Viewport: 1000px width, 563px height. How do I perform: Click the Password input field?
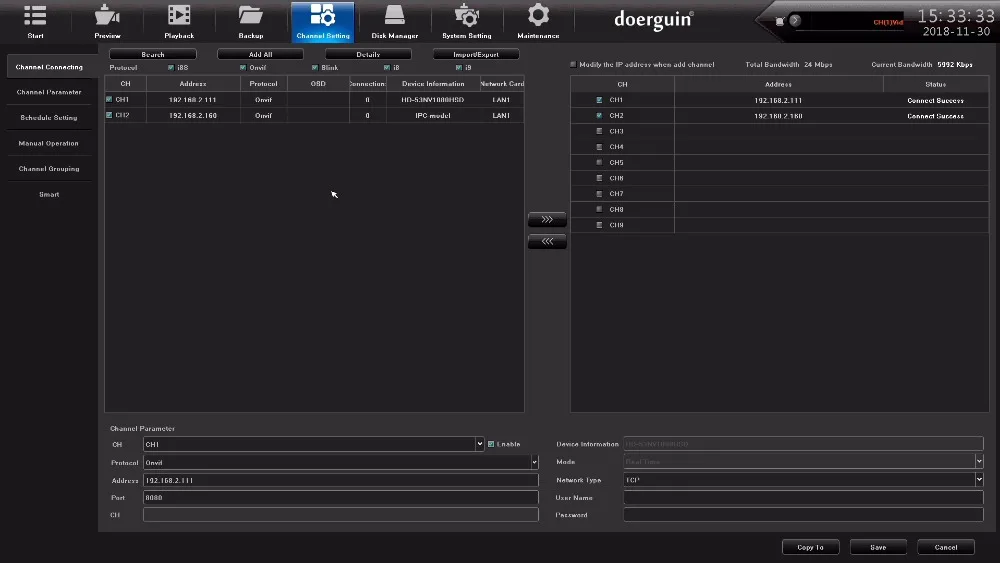point(803,515)
